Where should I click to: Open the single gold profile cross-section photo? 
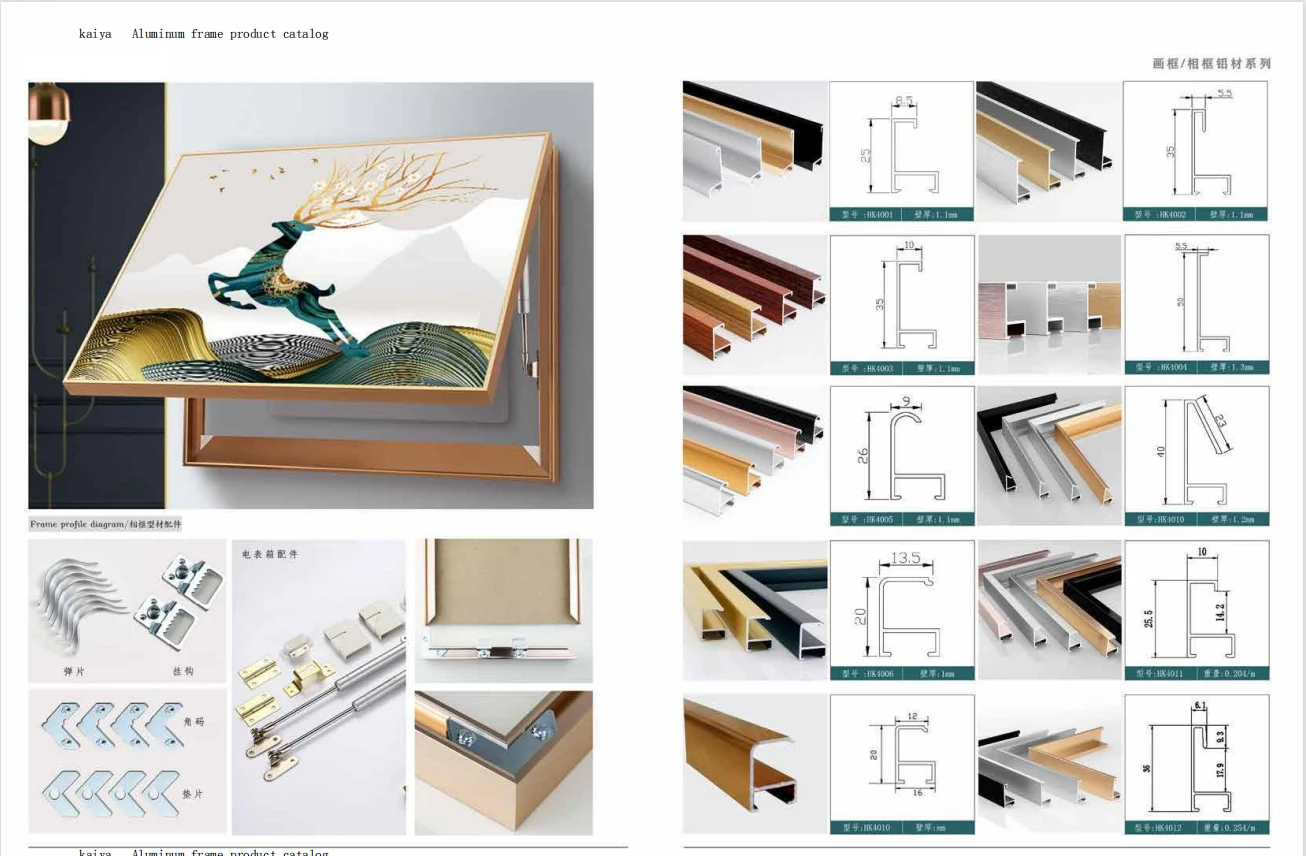point(755,765)
